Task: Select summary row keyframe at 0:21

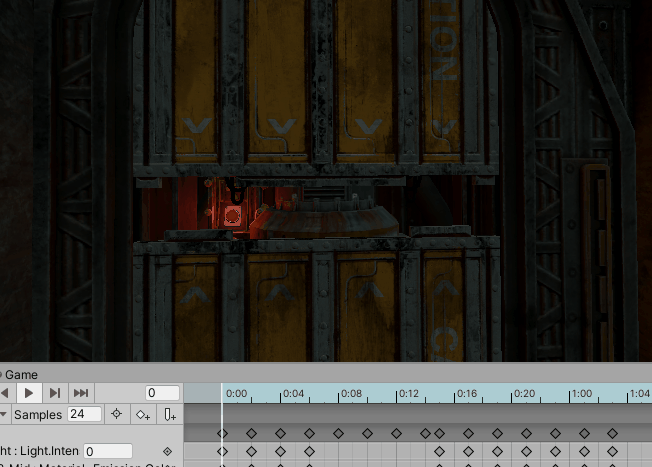Action: [x=526, y=433]
